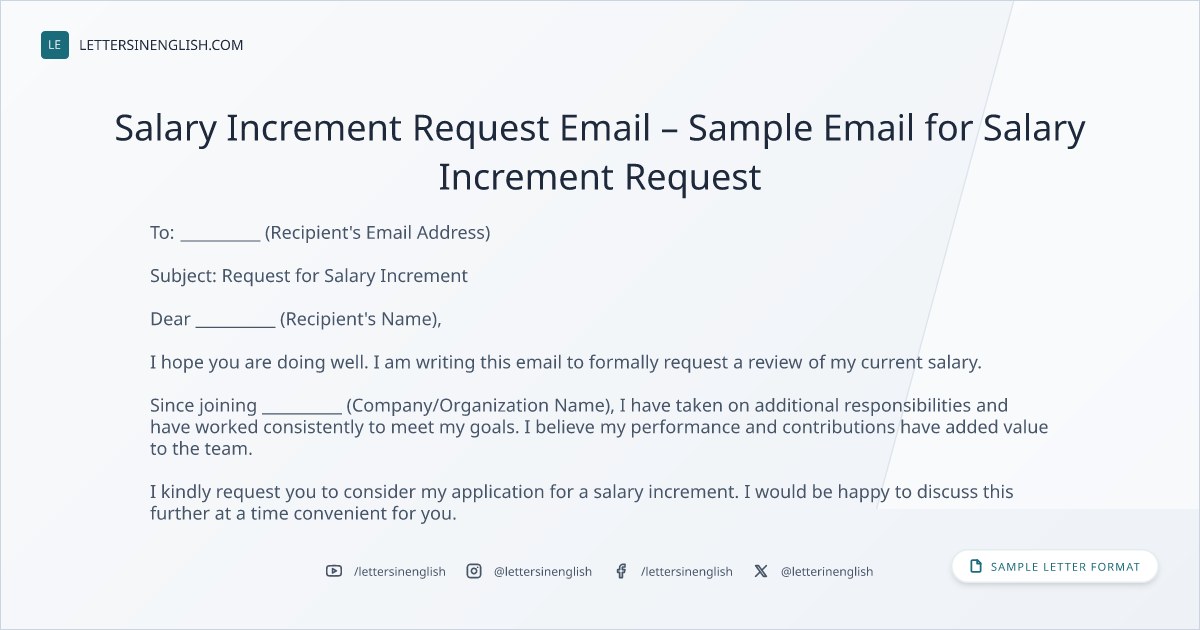Viewport: 1200px width, 630px height.
Task: Open the /lettersinenglish Facebook handle
Action: pyautogui.click(x=687, y=571)
